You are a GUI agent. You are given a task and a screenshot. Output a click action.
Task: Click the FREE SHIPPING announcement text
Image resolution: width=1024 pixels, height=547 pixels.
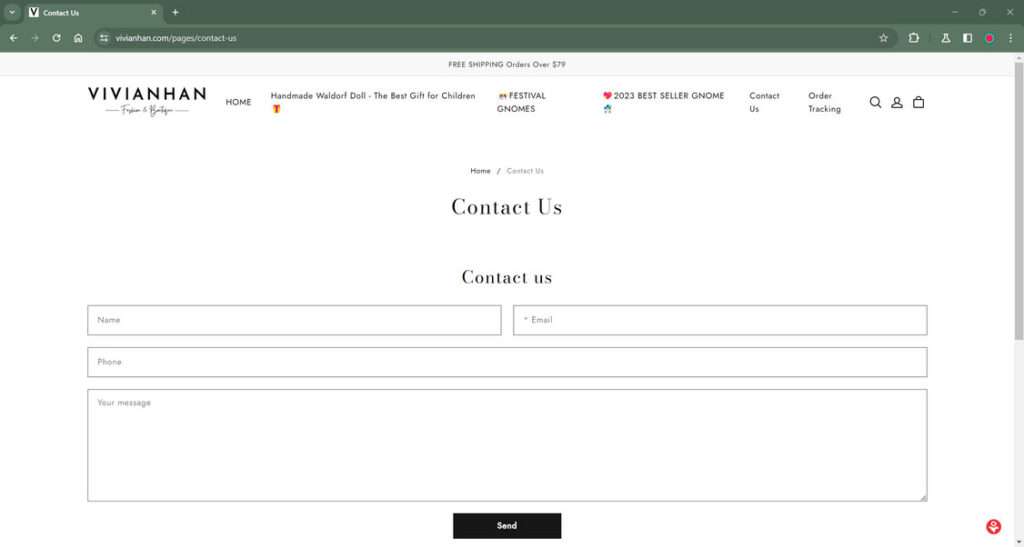coord(507,65)
